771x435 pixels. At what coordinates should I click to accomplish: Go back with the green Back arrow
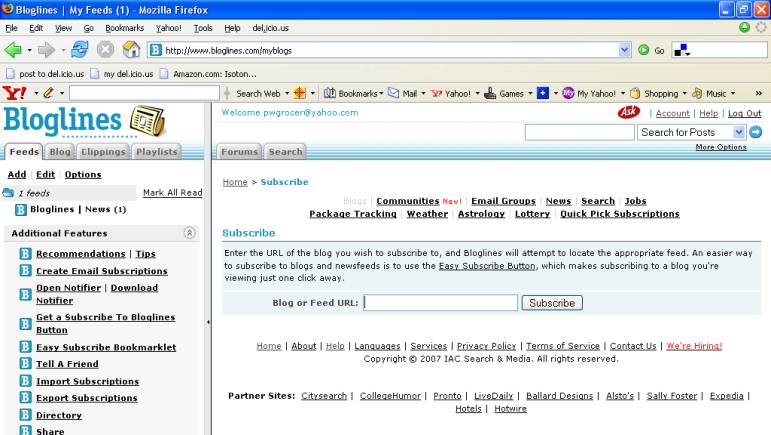point(13,50)
